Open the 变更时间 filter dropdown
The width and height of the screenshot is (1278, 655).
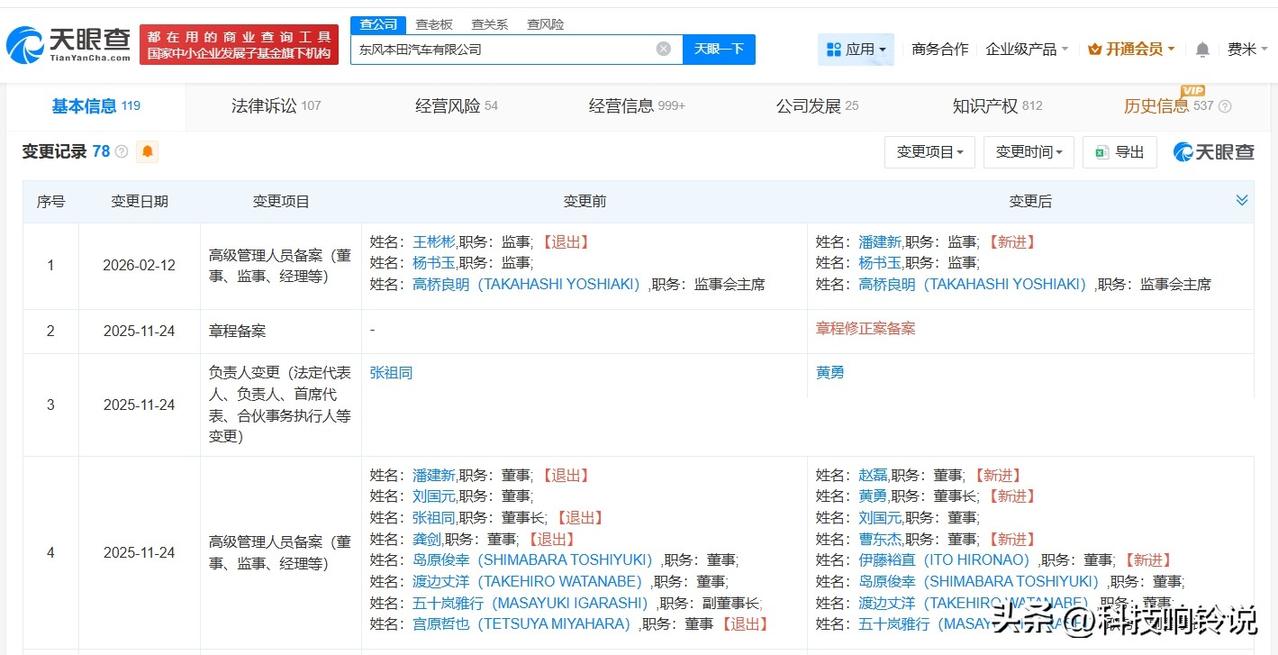[1029, 152]
